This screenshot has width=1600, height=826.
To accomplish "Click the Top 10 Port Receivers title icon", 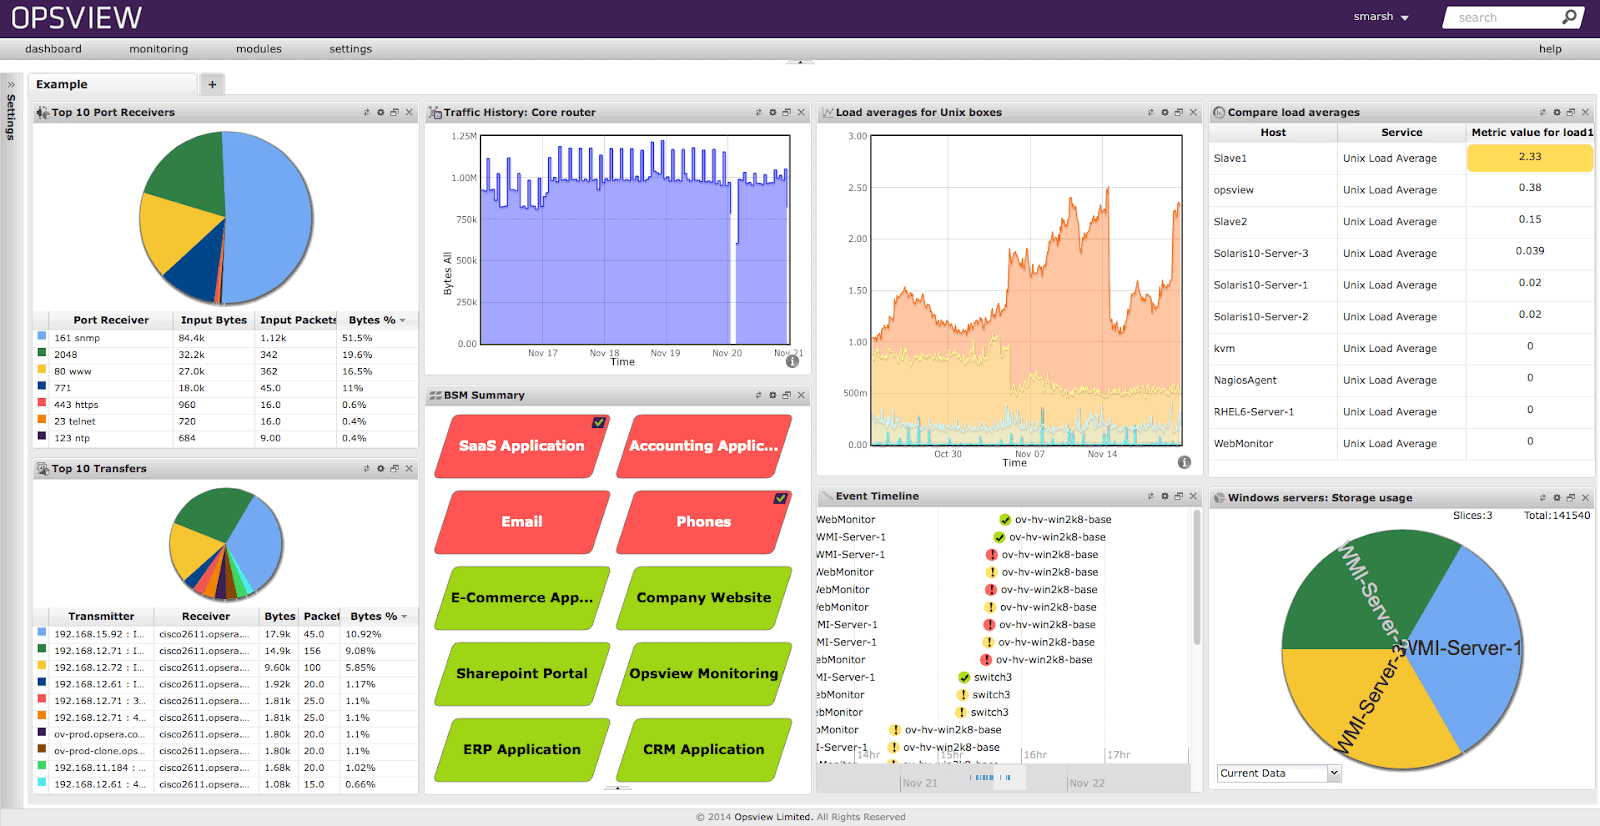I will click(x=43, y=113).
